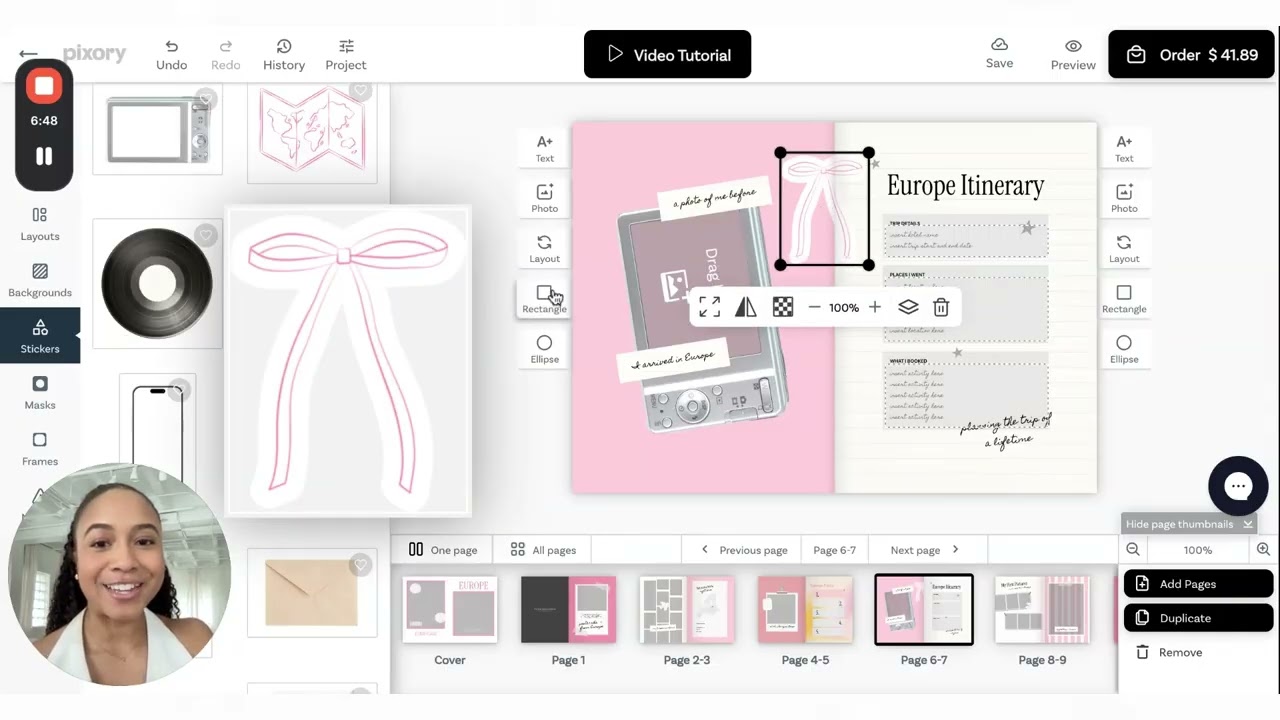This screenshot has width=1280, height=720.
Task: Open the layer order icon
Action: pyautogui.click(x=908, y=307)
